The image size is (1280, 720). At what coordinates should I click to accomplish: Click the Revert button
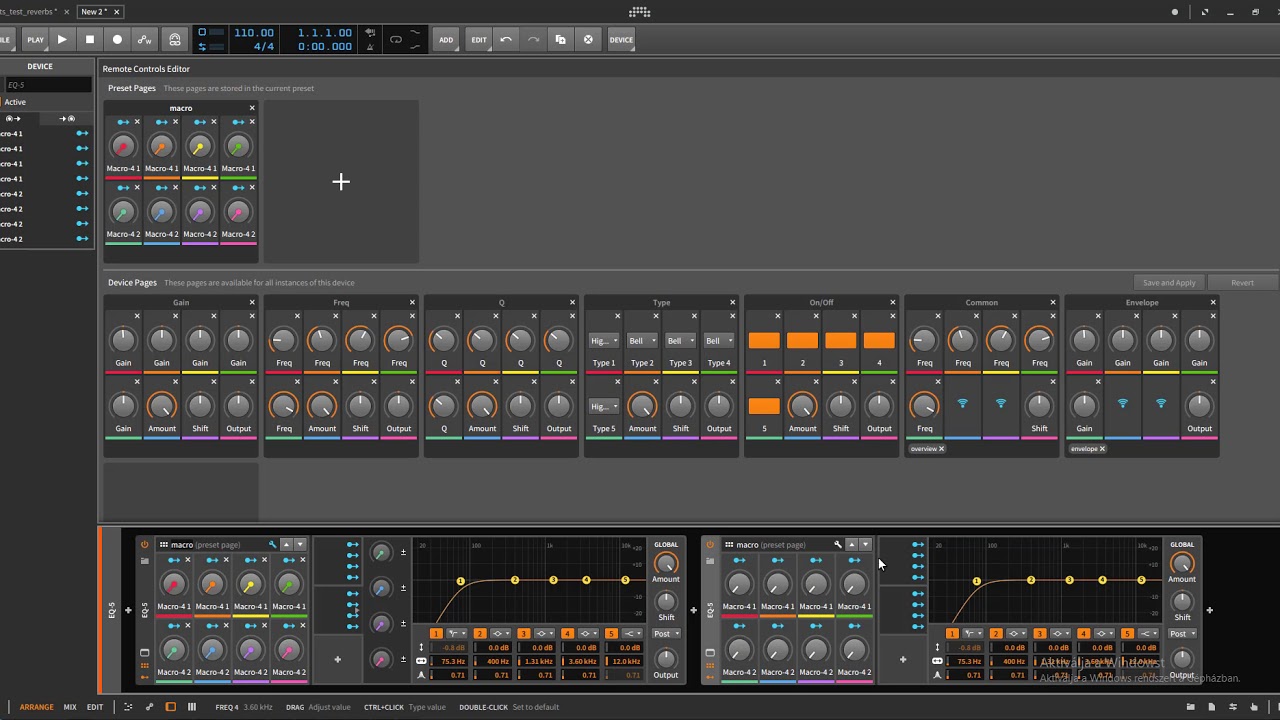pos(1242,282)
